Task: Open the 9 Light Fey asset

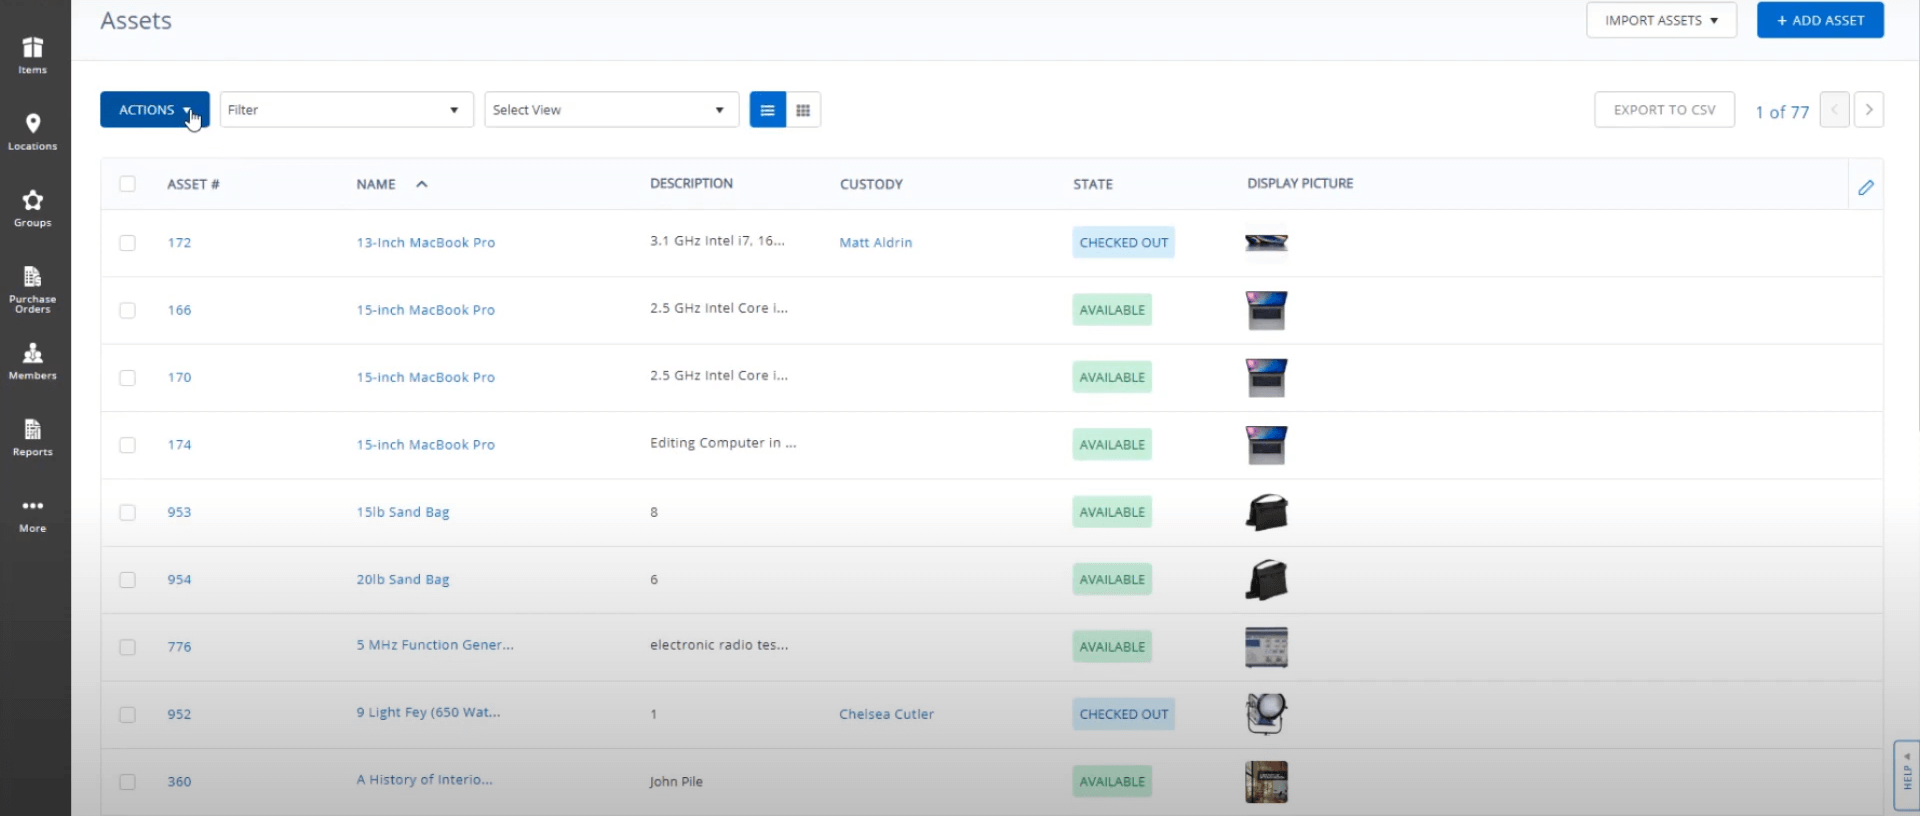Action: pos(428,713)
